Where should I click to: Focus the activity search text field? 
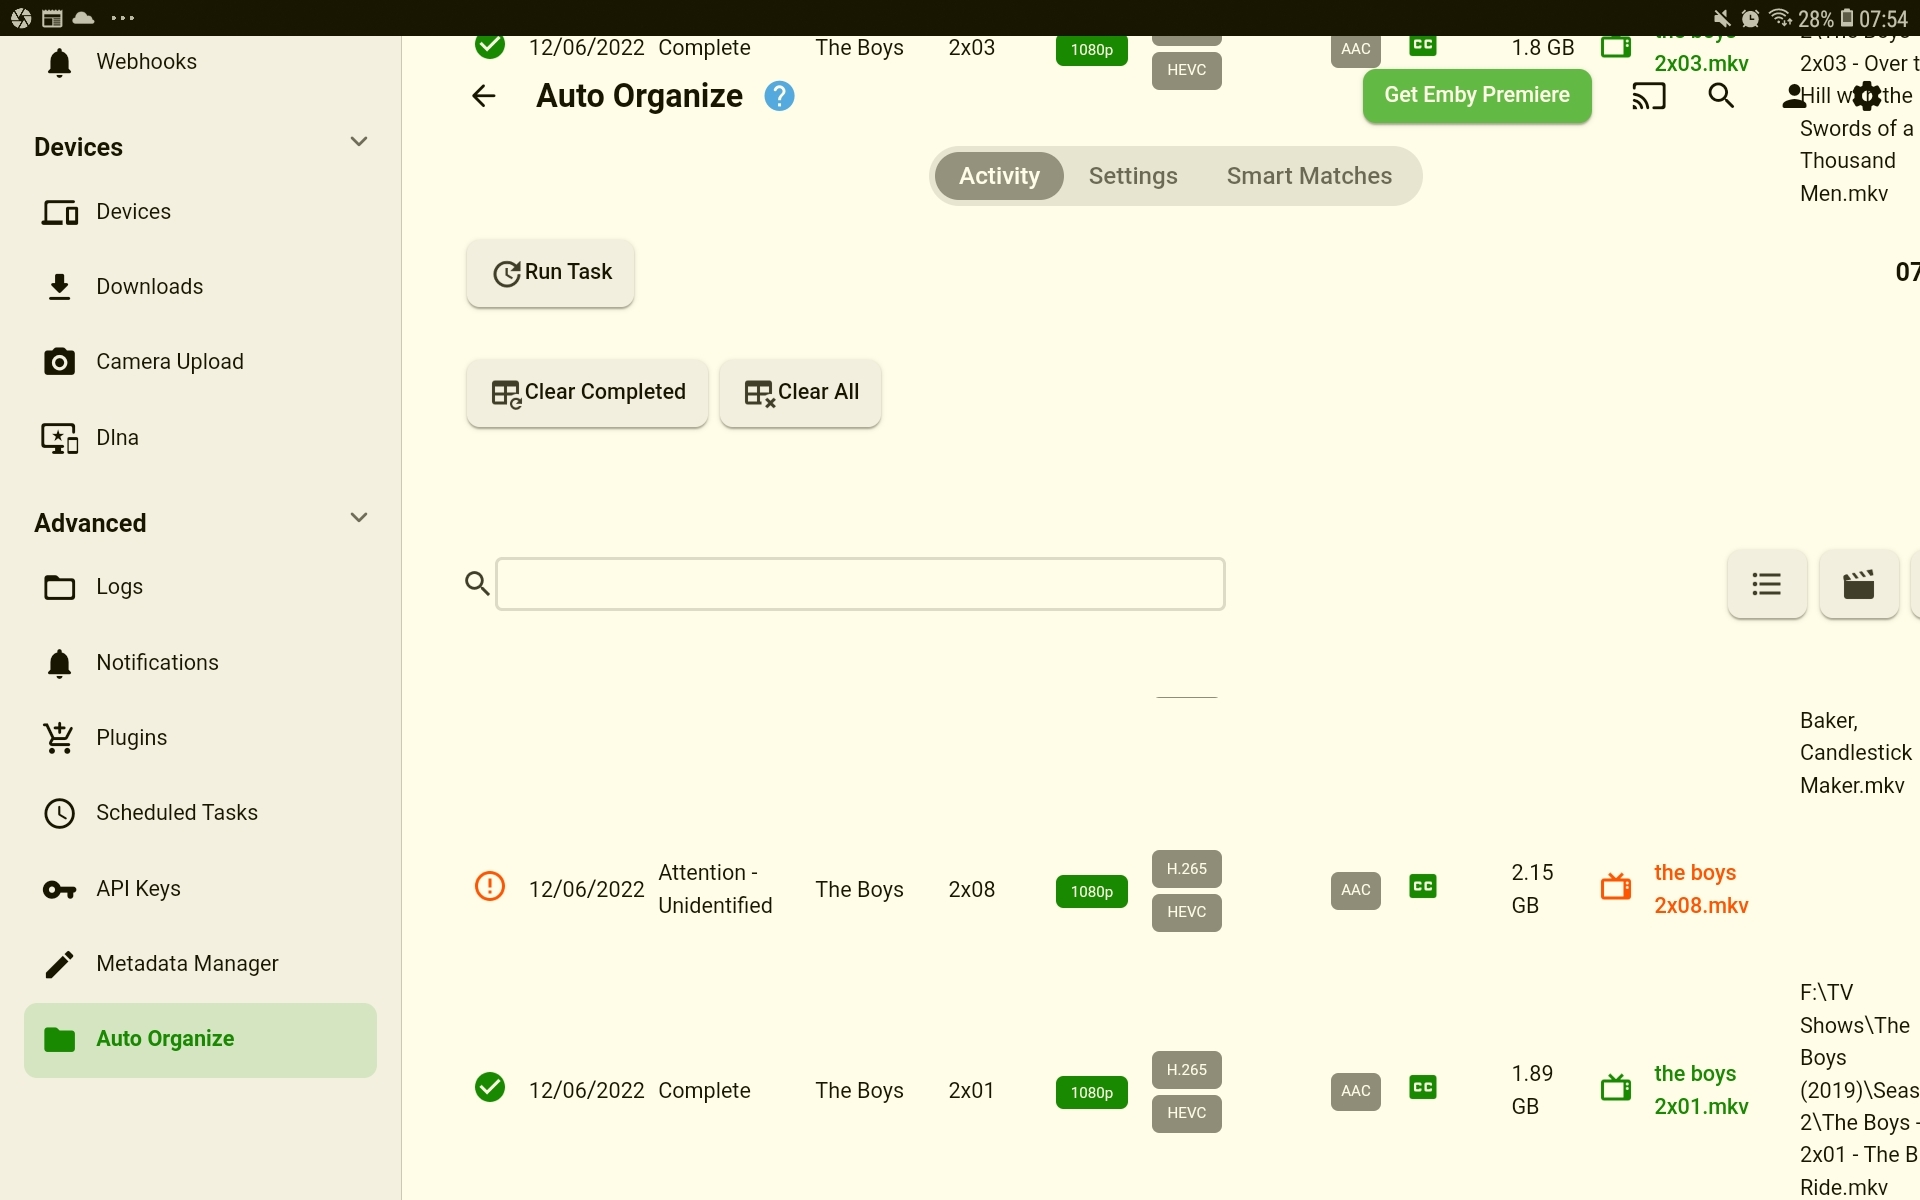point(860,584)
